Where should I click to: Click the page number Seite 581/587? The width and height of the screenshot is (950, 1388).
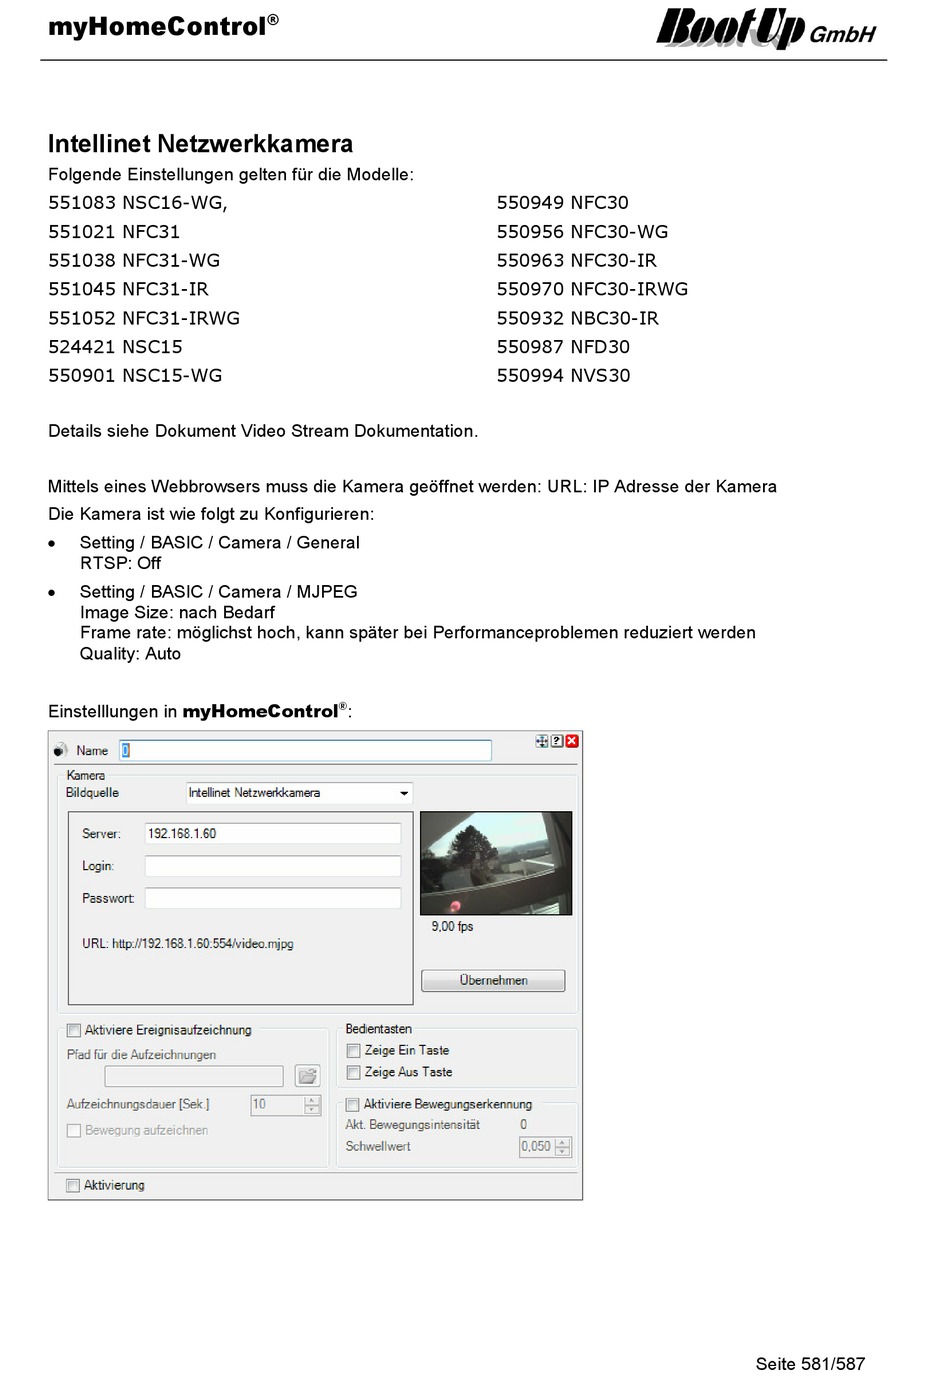pyautogui.click(x=810, y=1364)
